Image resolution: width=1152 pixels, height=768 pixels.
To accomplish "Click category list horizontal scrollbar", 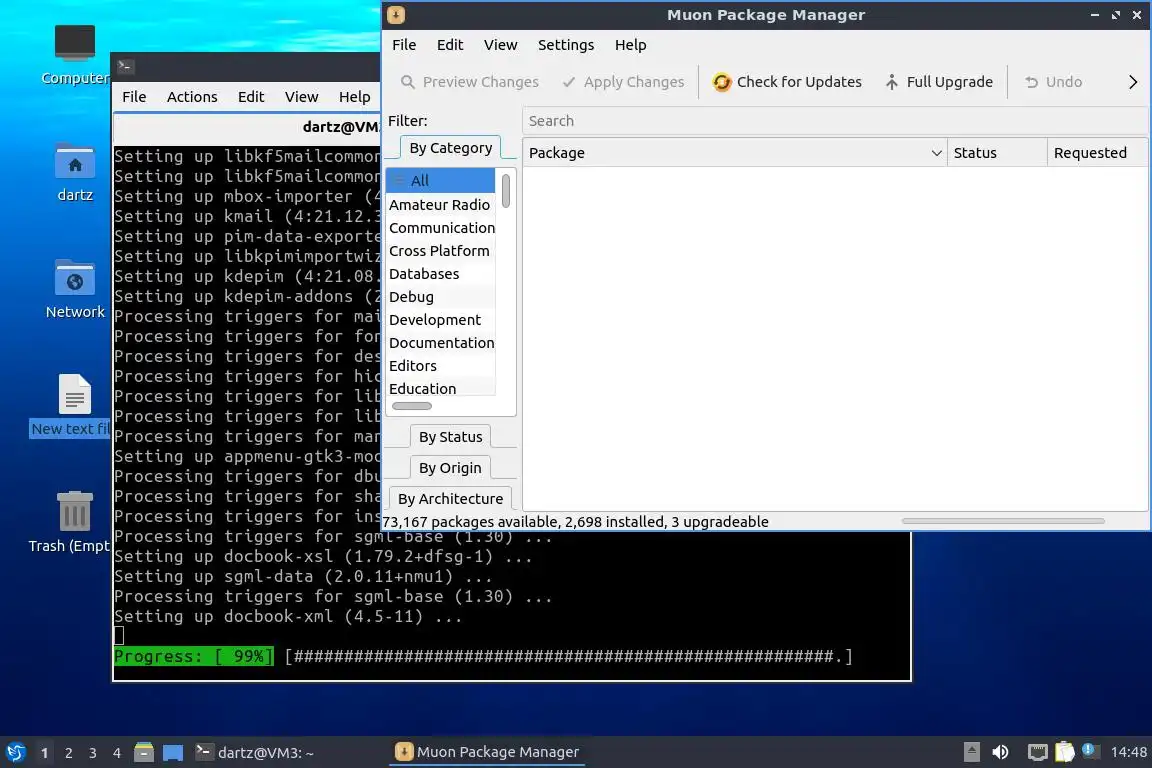I will click(x=411, y=406).
